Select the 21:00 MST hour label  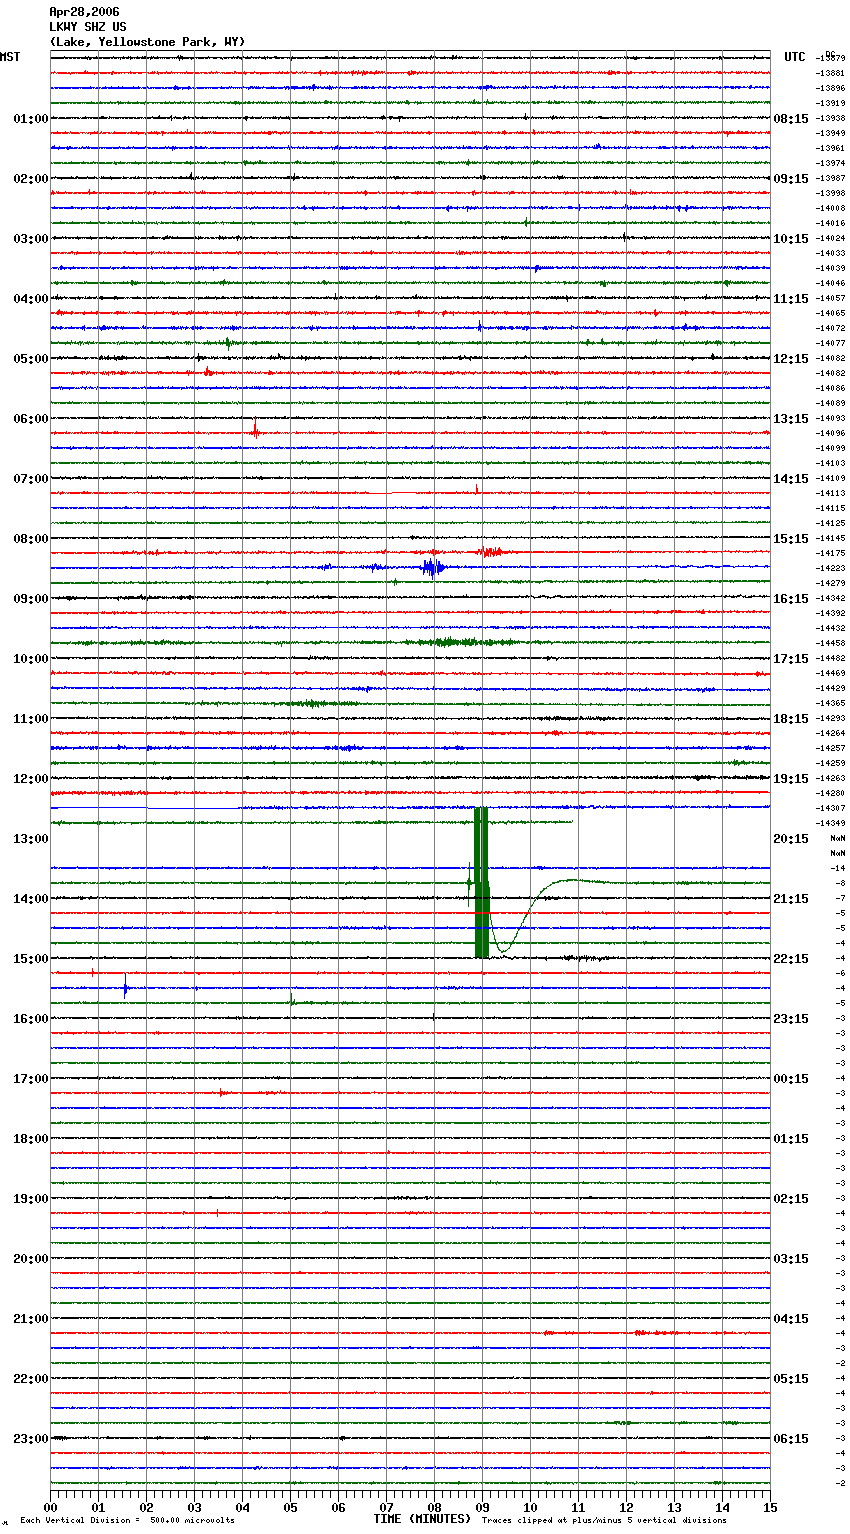tap(31, 1319)
